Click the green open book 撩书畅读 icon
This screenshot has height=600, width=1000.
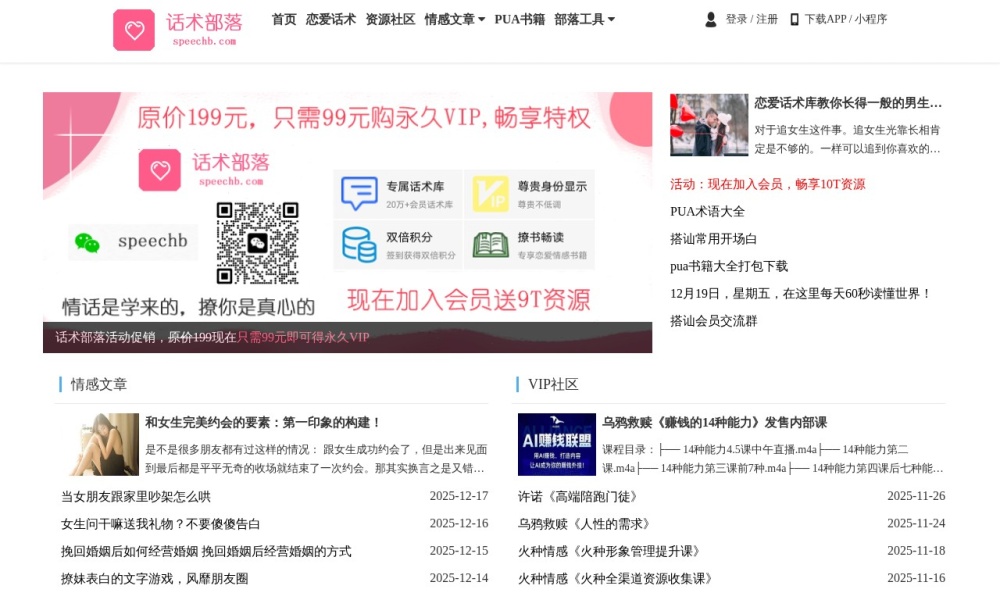coord(490,244)
